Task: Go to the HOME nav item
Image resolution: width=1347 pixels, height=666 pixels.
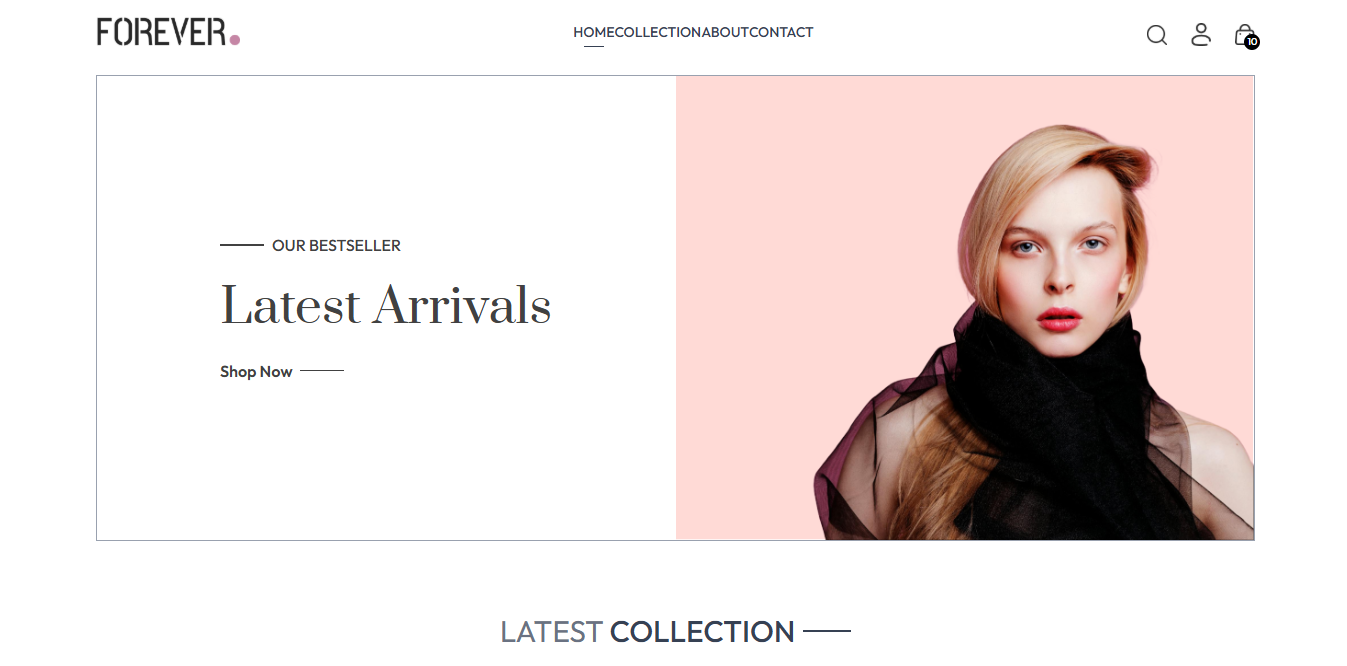Action: pos(593,32)
